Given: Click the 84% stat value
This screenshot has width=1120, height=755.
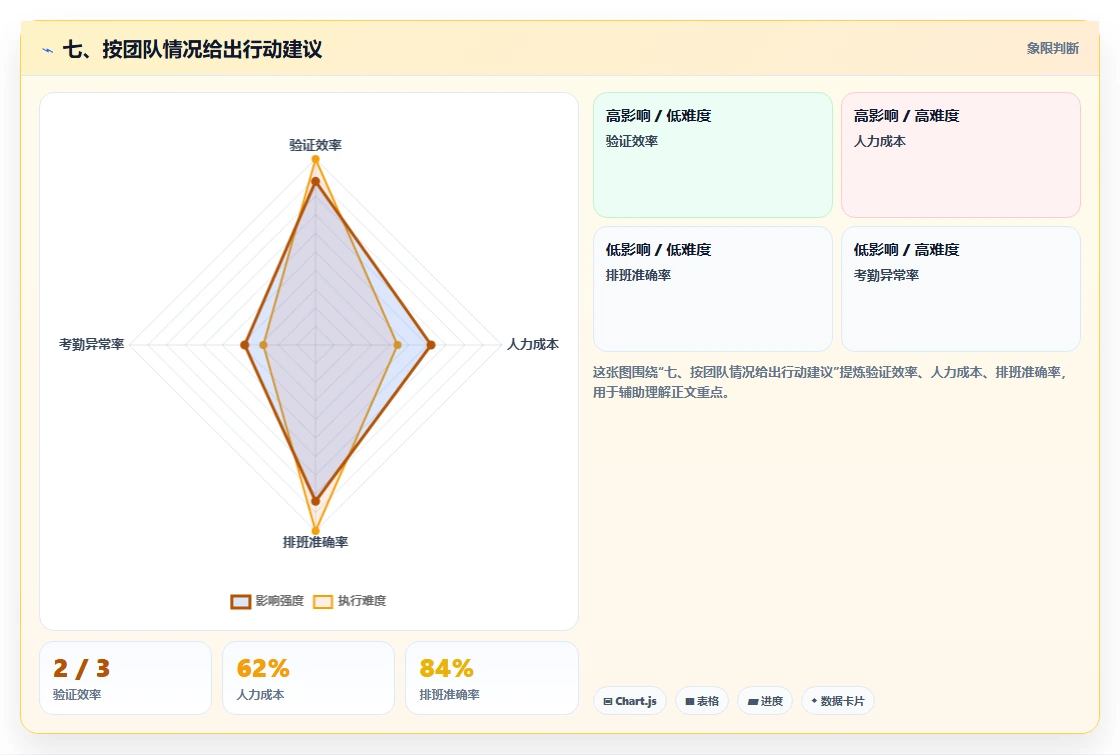Looking at the screenshot, I should coord(446,669).
